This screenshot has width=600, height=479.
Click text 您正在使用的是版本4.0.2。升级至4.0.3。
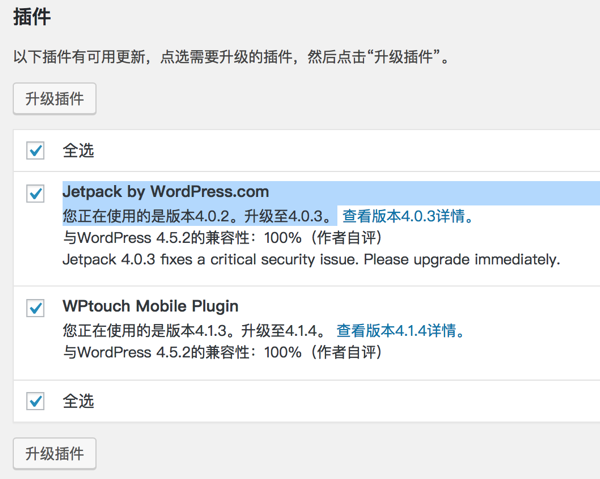point(198,216)
